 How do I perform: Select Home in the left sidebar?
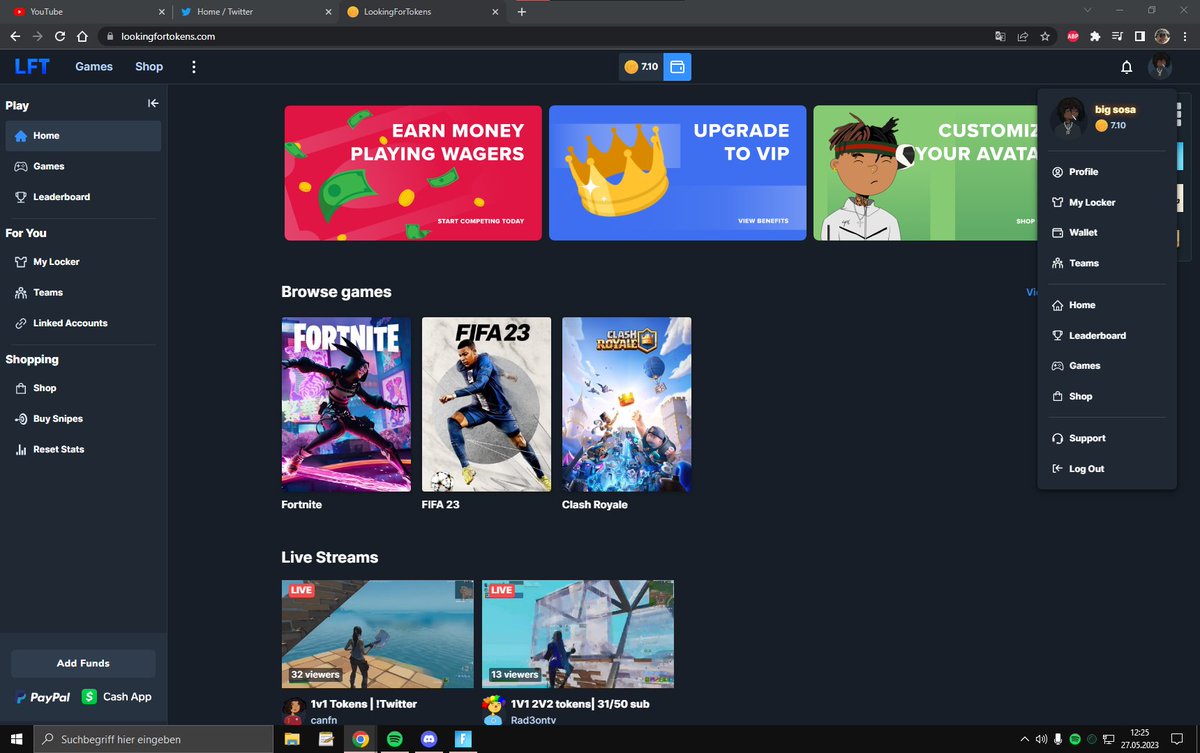(x=83, y=136)
